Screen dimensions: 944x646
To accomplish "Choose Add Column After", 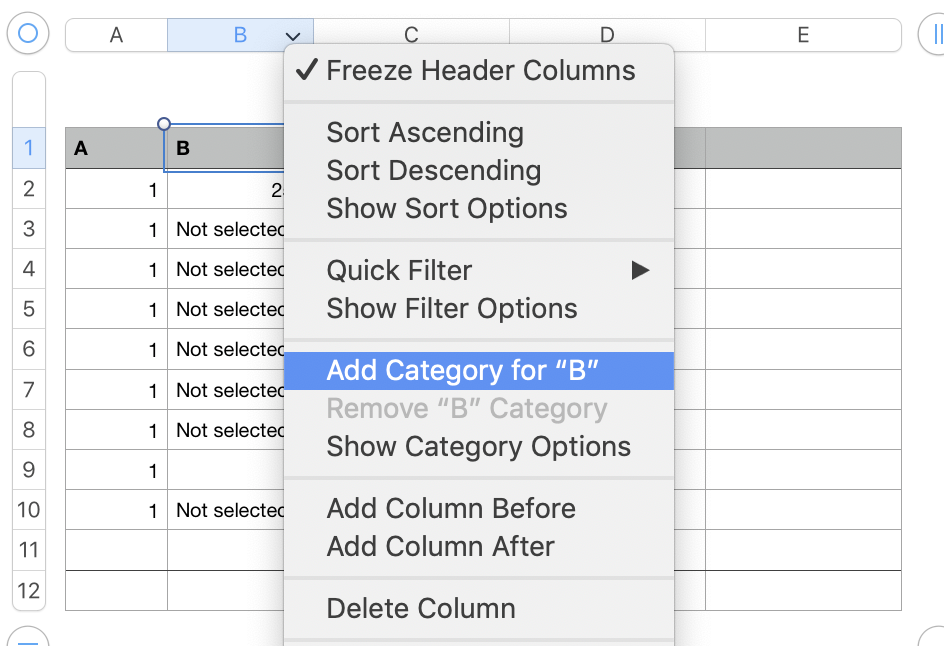I will click(x=440, y=547).
